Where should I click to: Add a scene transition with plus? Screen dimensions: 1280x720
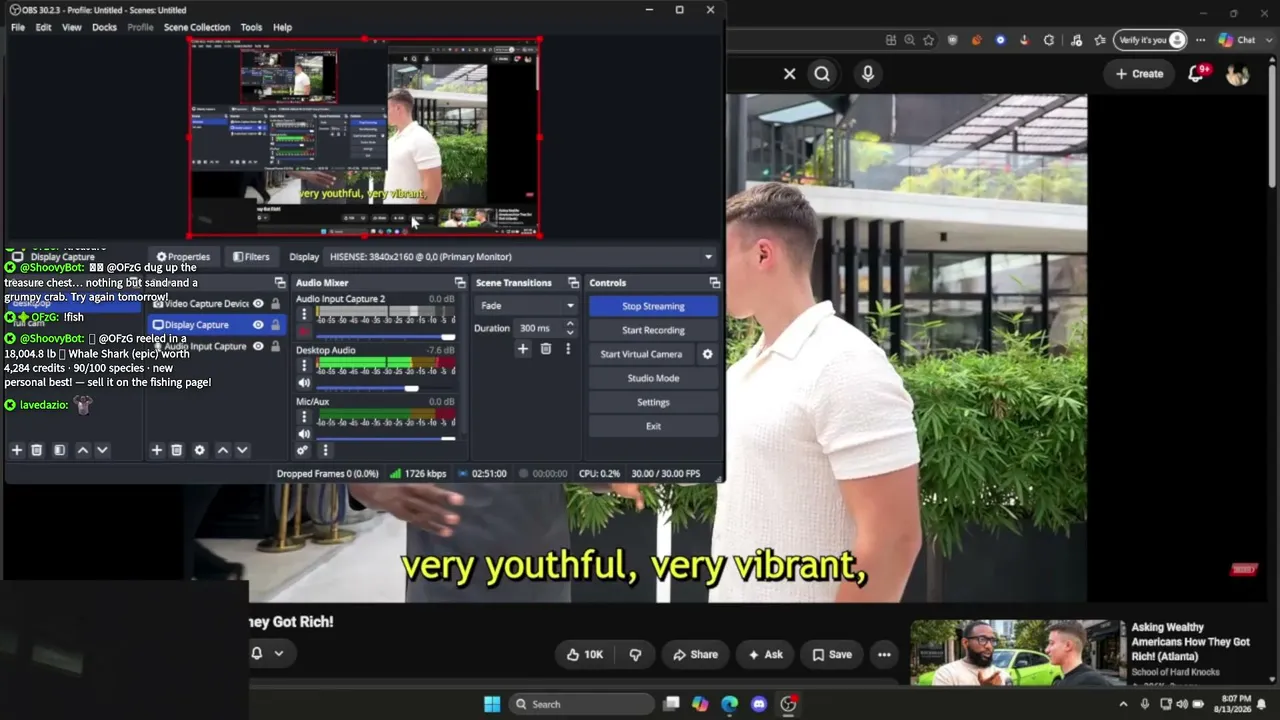(x=522, y=349)
